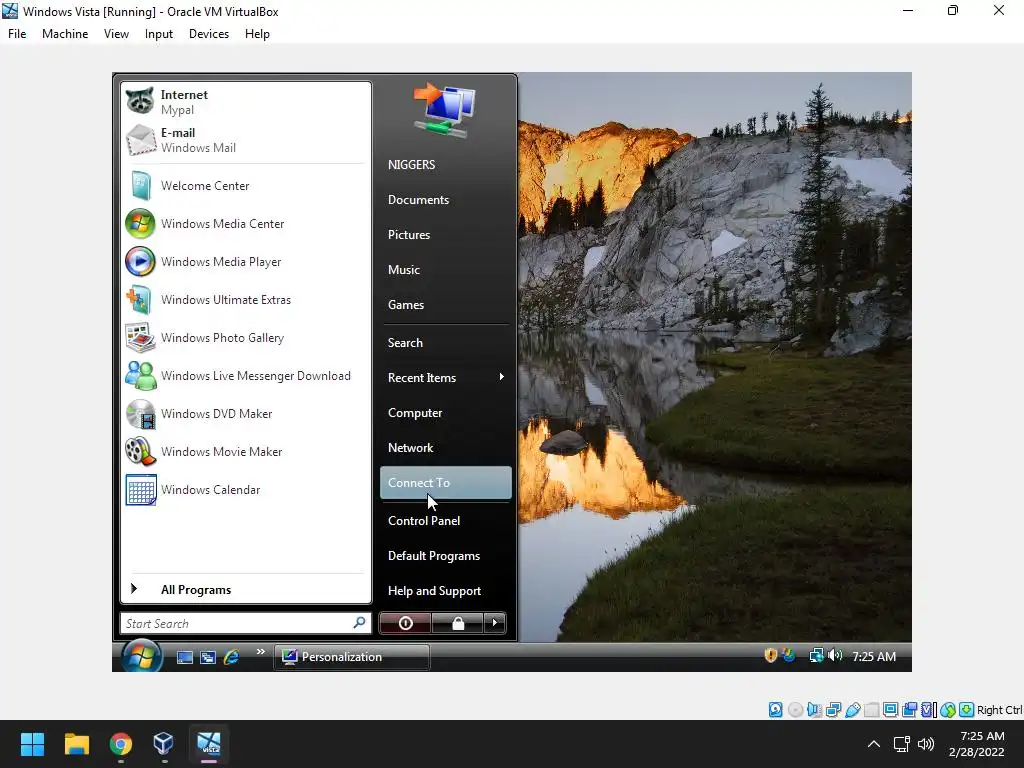Open Windows Live Messenger Download
This screenshot has height=768, width=1024.
tap(246, 376)
